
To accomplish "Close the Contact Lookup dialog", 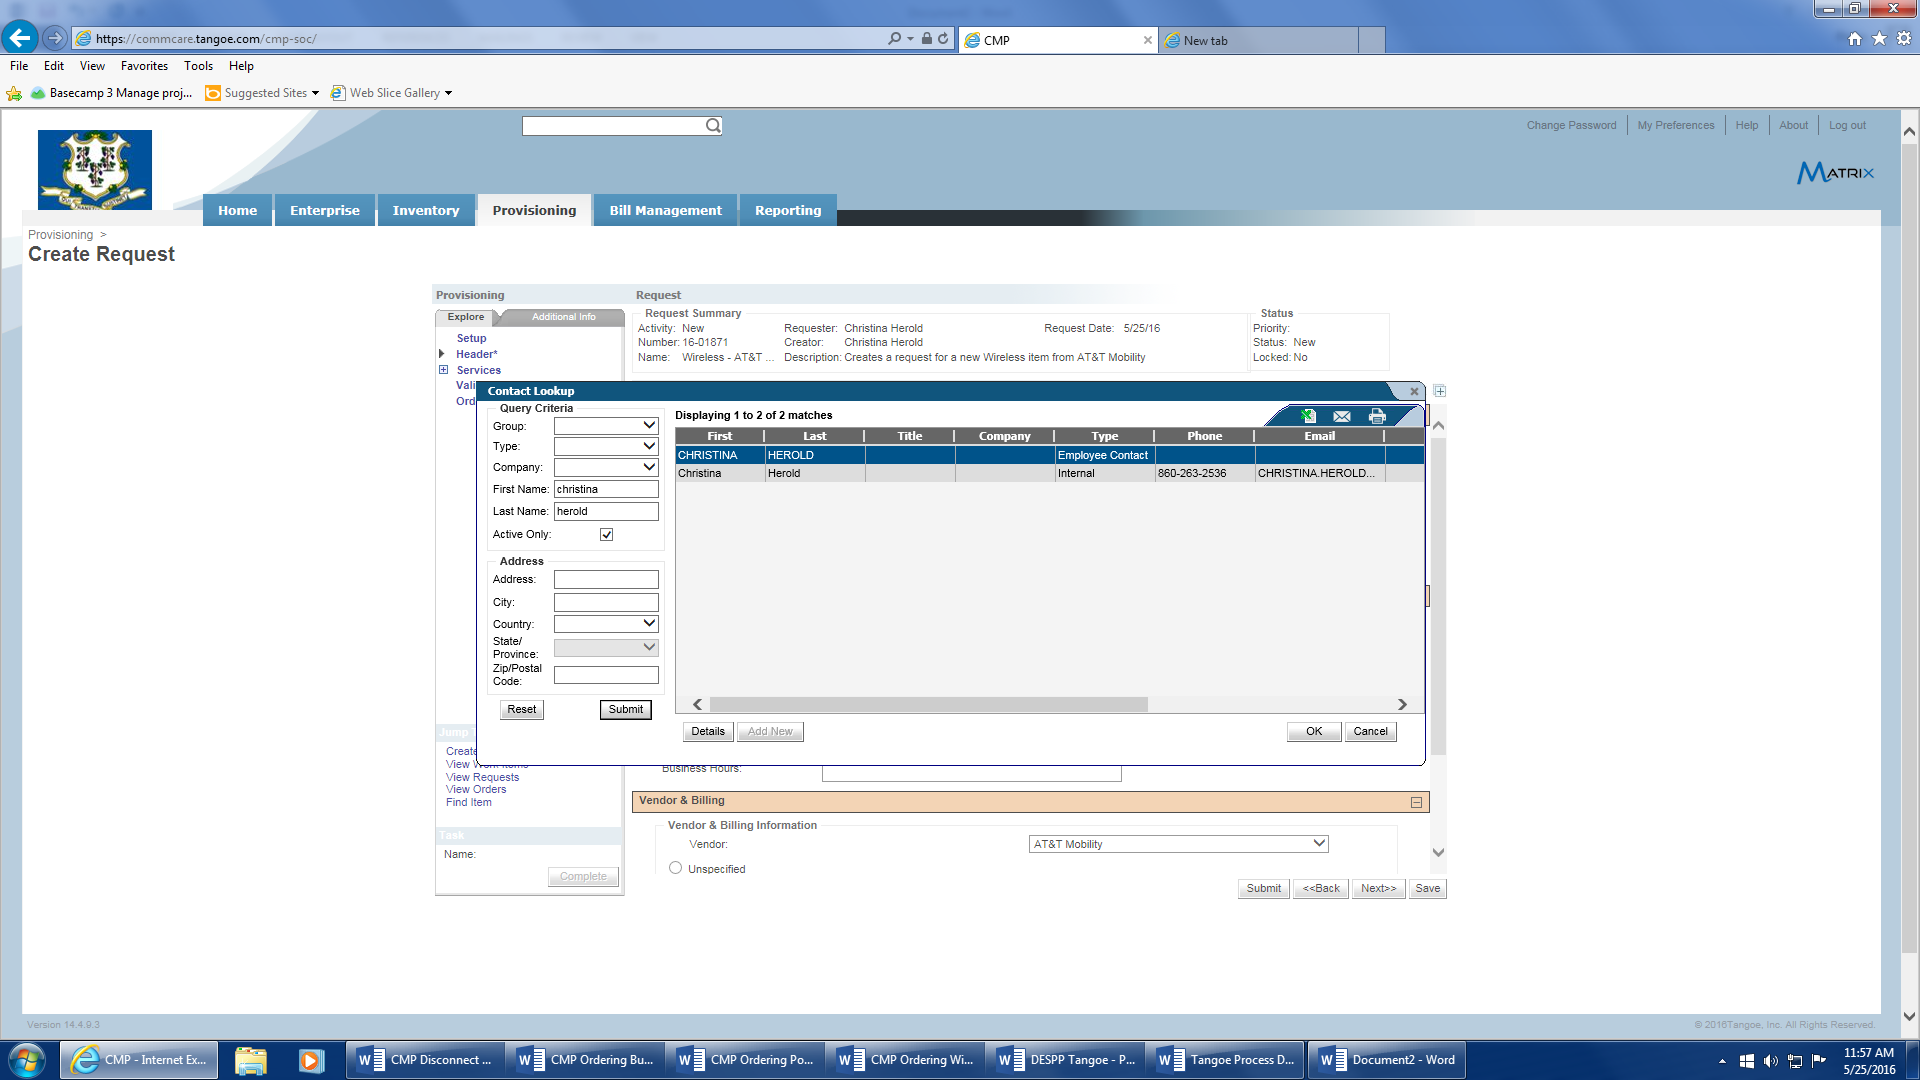I will point(1414,391).
